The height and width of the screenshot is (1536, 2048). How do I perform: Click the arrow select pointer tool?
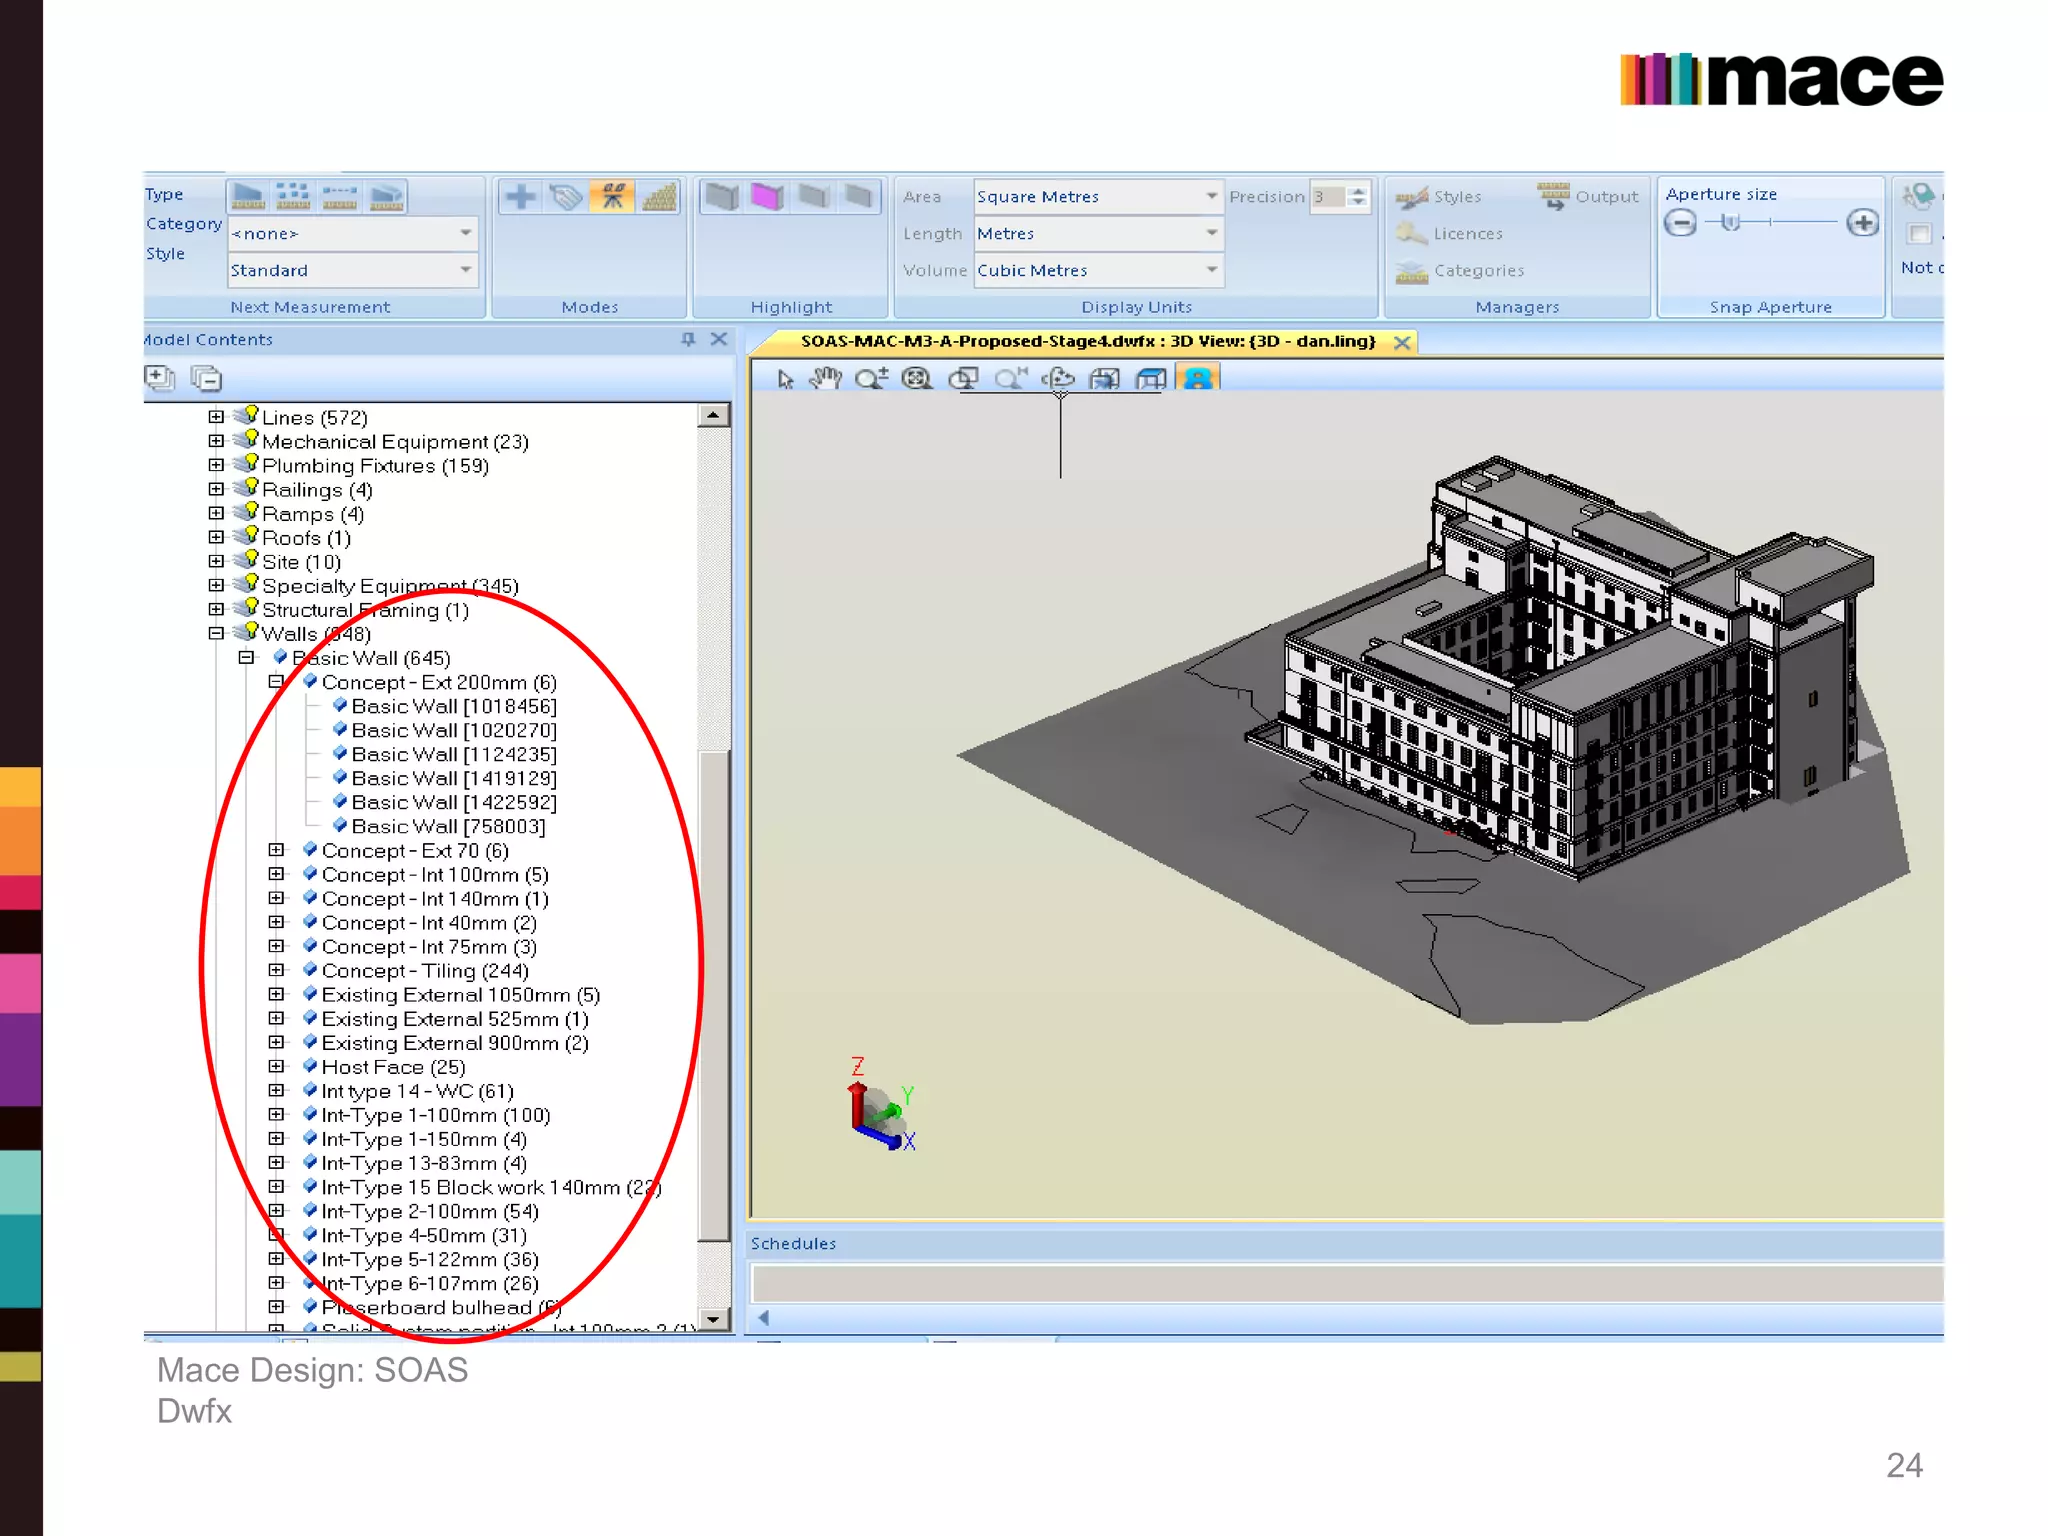pos(785,379)
